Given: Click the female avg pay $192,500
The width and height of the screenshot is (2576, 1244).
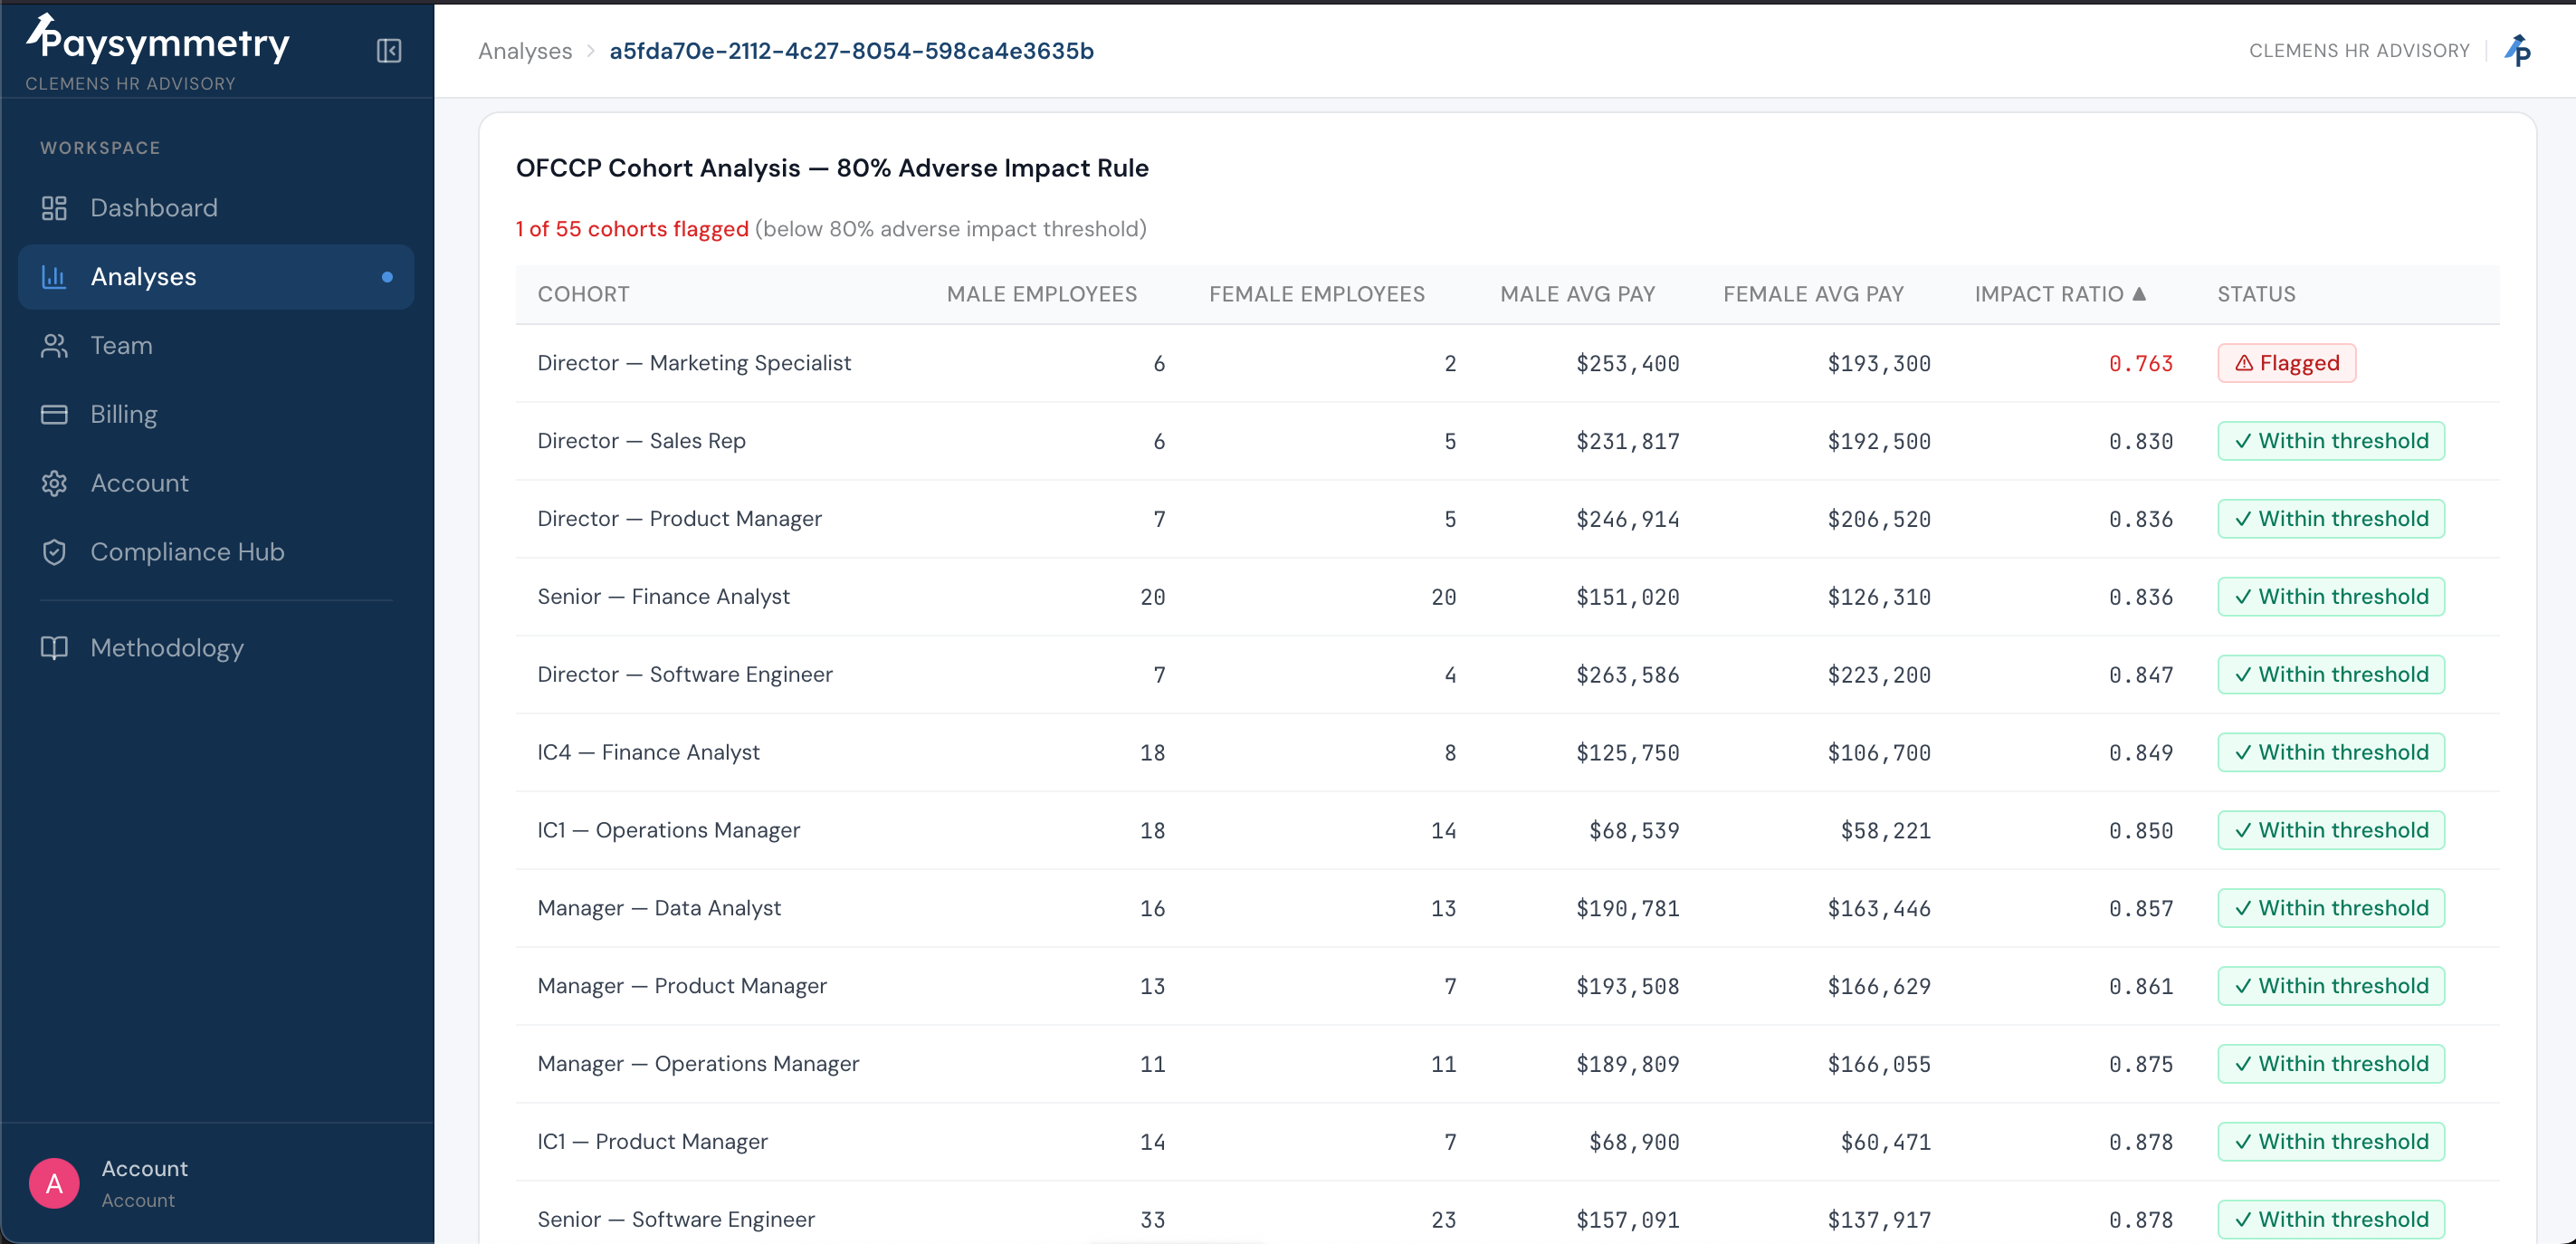Looking at the screenshot, I should coord(1878,442).
